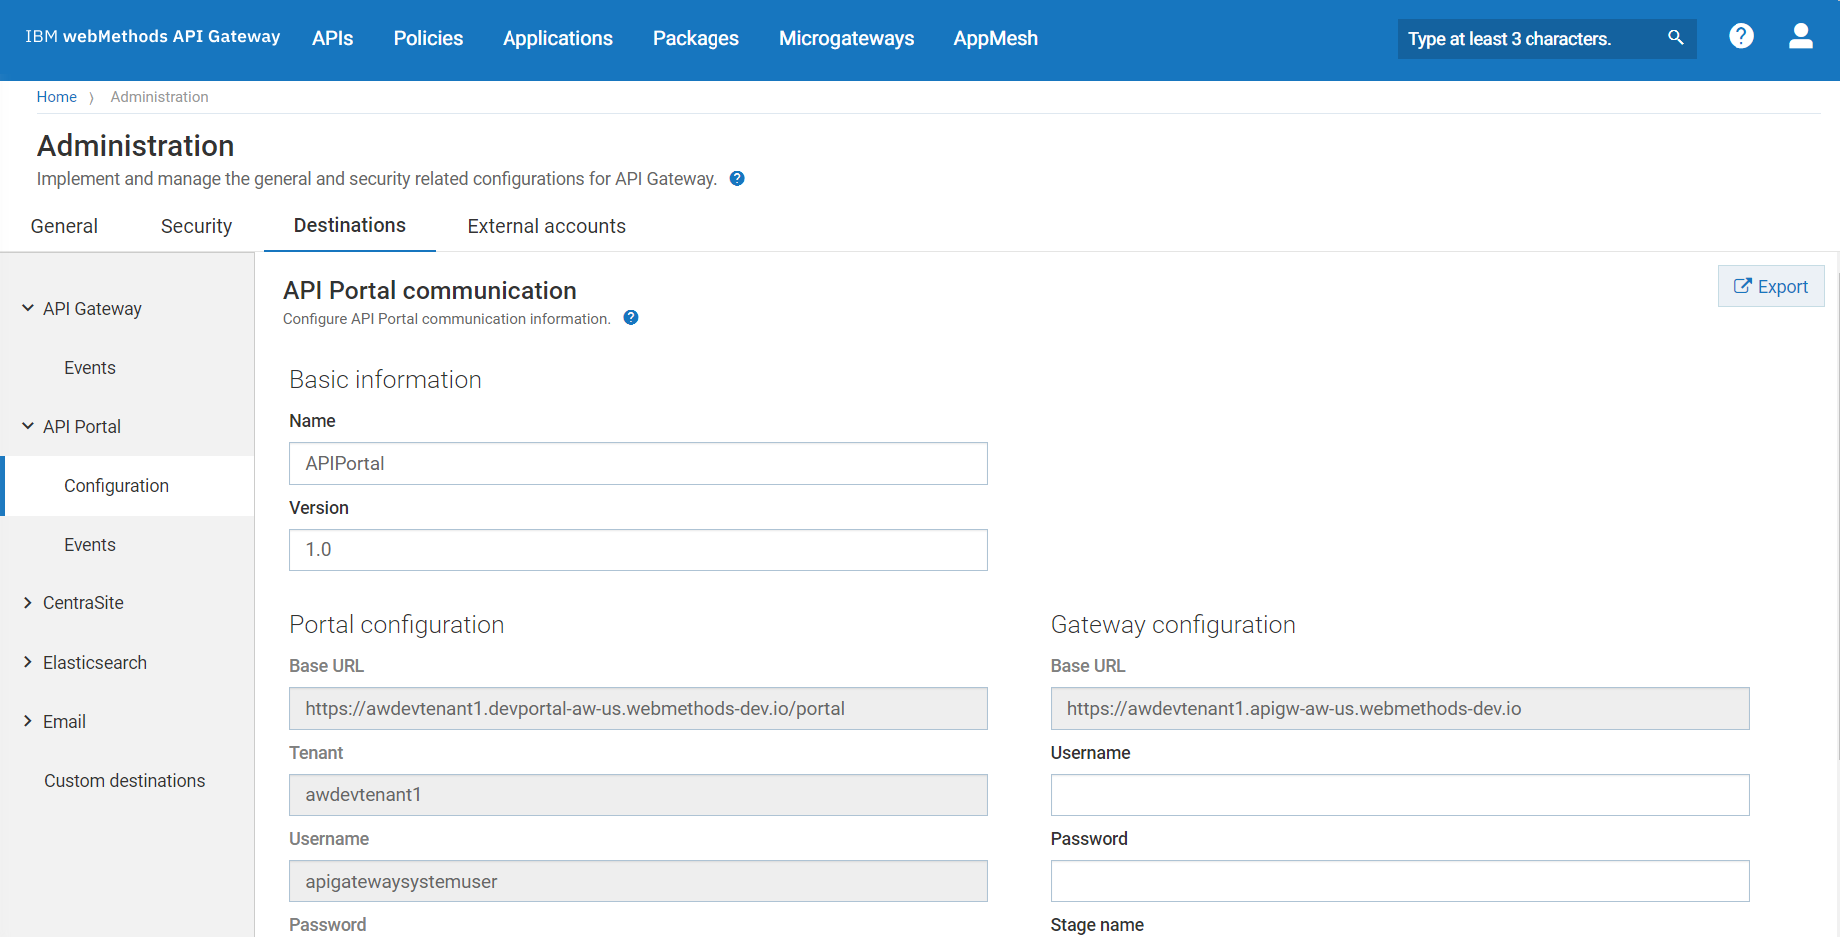Expand the Email section
1847x937 pixels.
[x=28, y=721]
